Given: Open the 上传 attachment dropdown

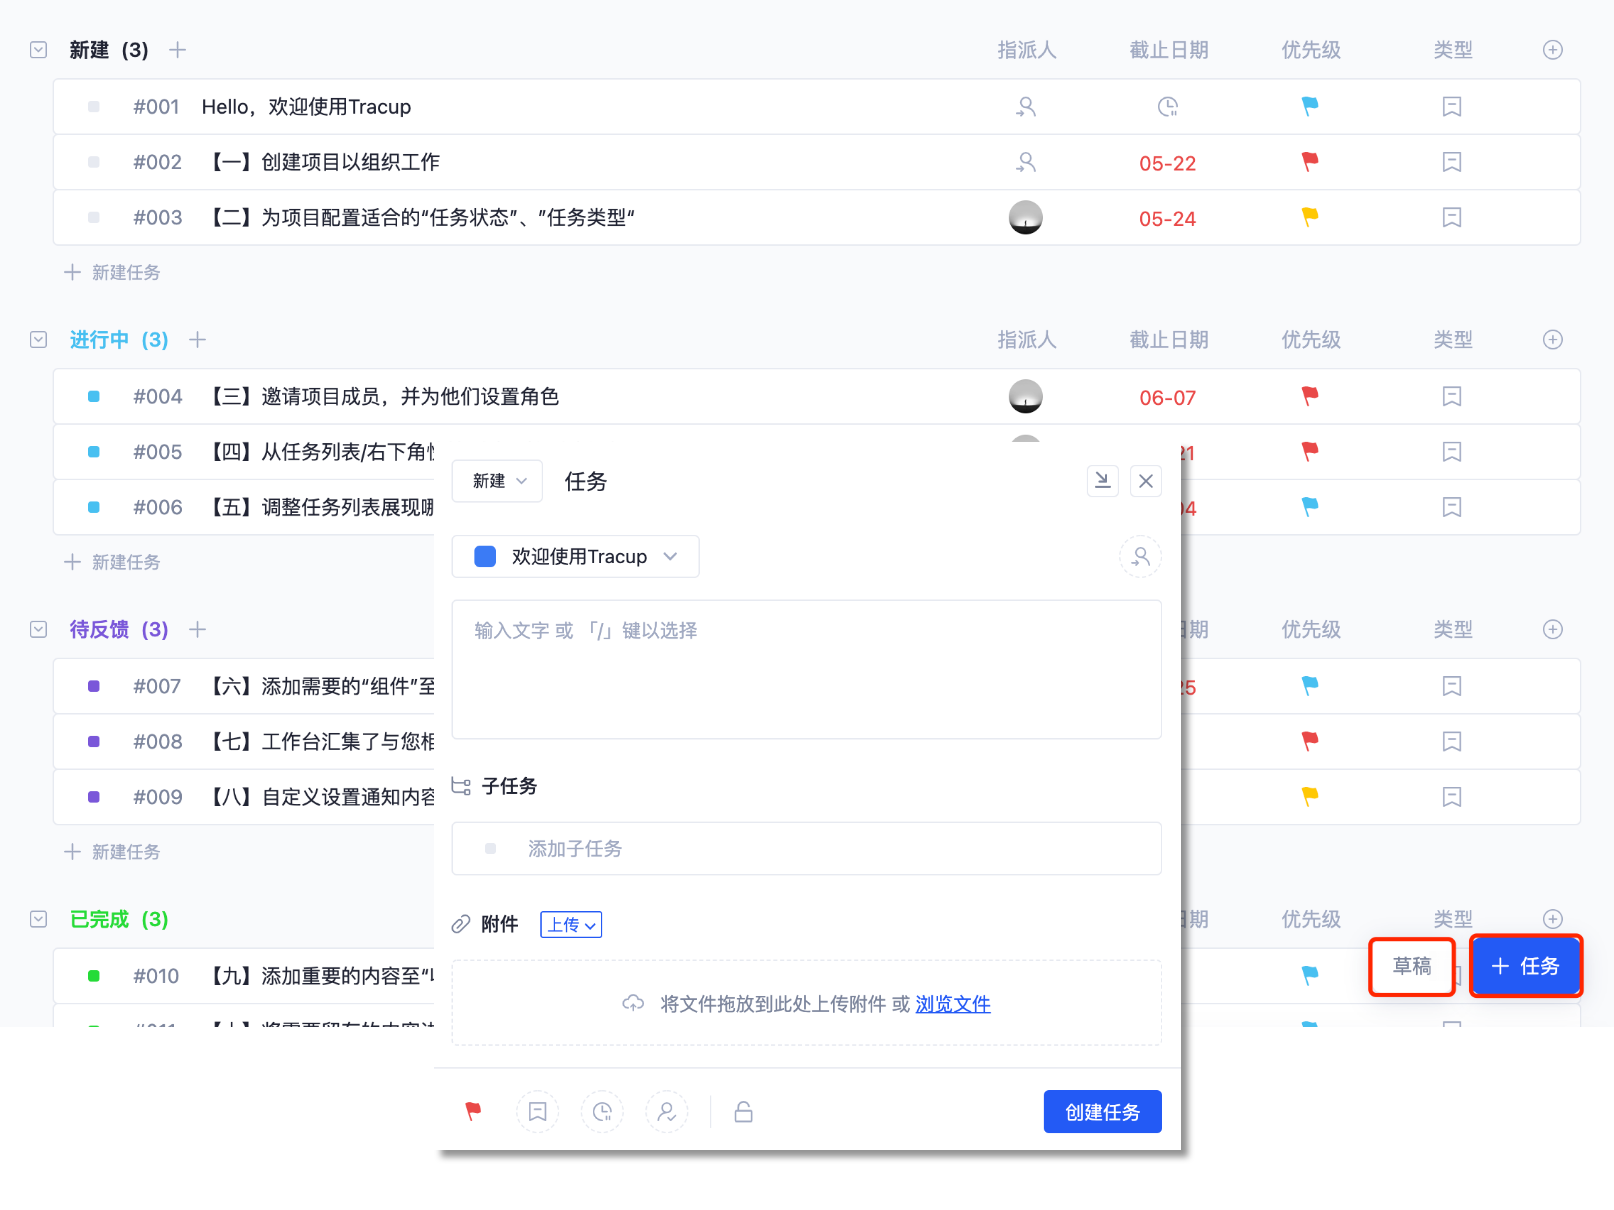Looking at the screenshot, I should 571,925.
